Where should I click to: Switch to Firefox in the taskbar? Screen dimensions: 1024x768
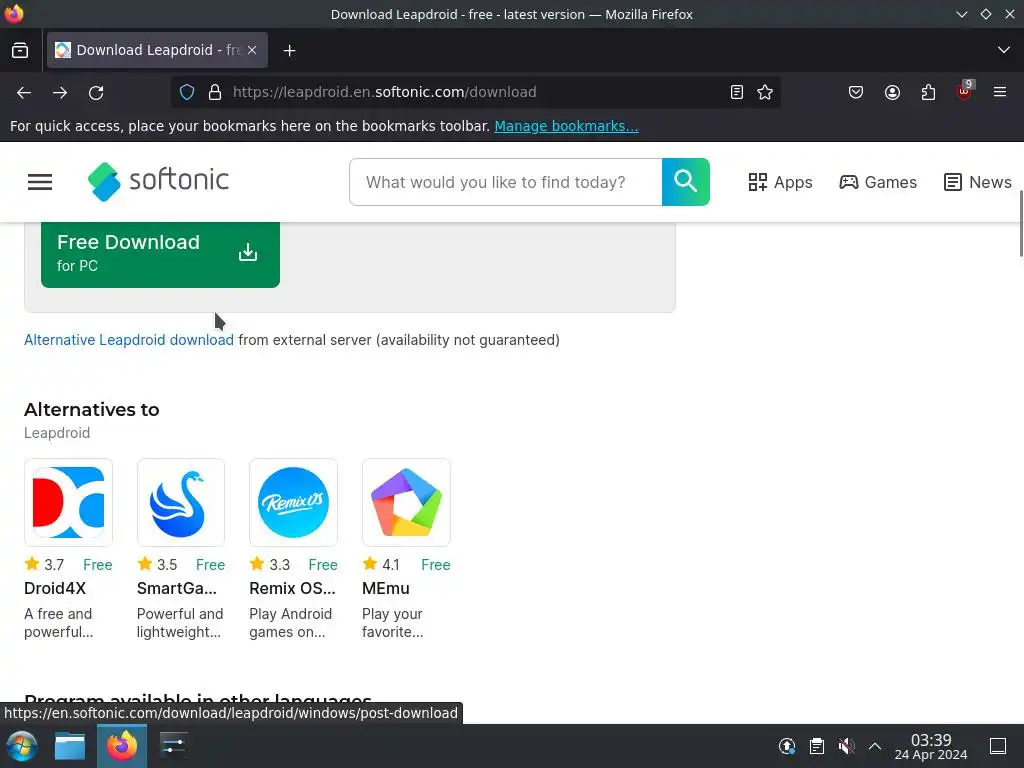click(x=122, y=746)
